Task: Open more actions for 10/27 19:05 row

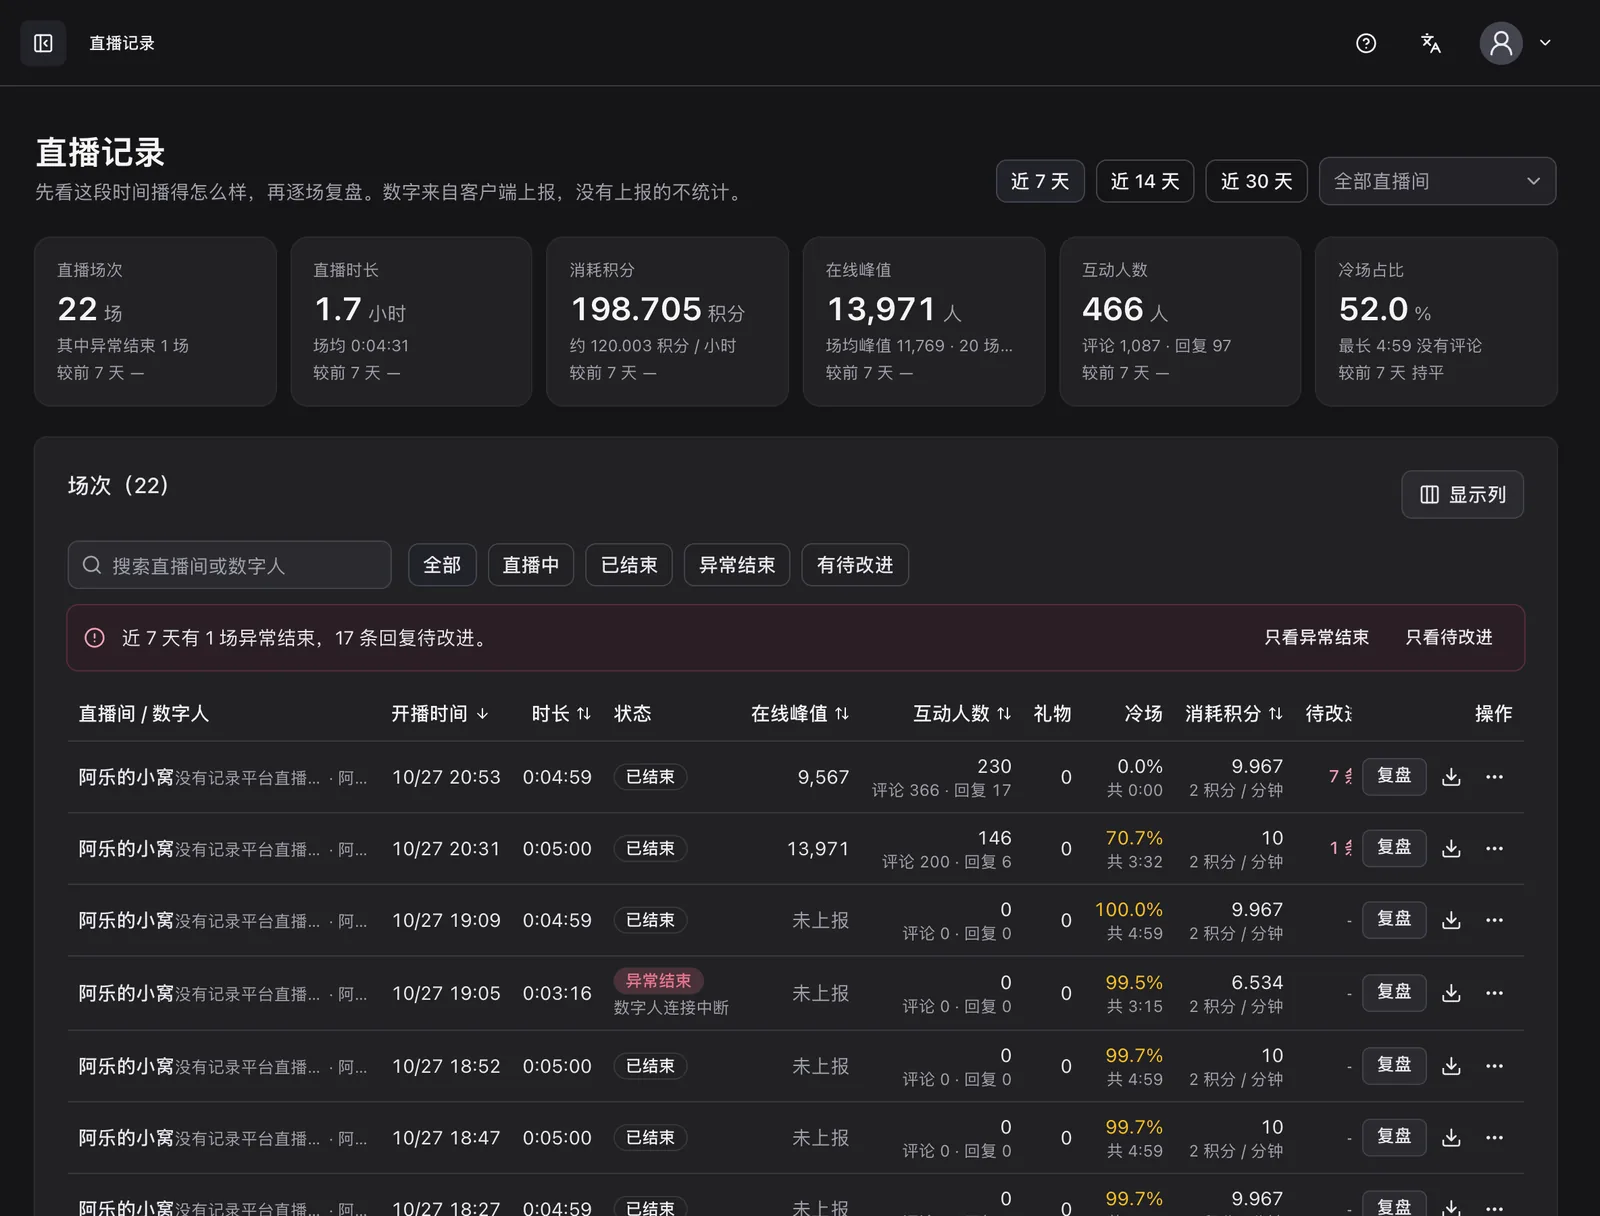Action: click(1494, 993)
